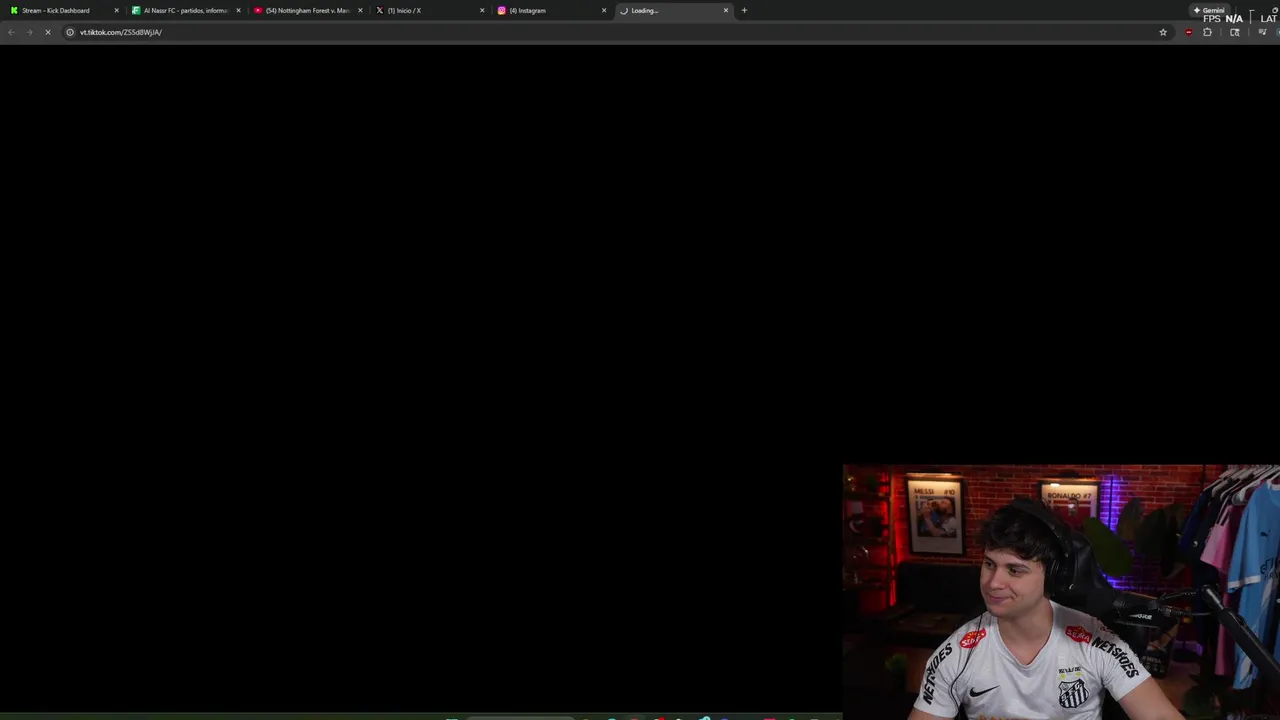Image resolution: width=1280 pixels, height=720 pixels.
Task: Close the Stream - Kick Dashboard tab
Action: 116,10
